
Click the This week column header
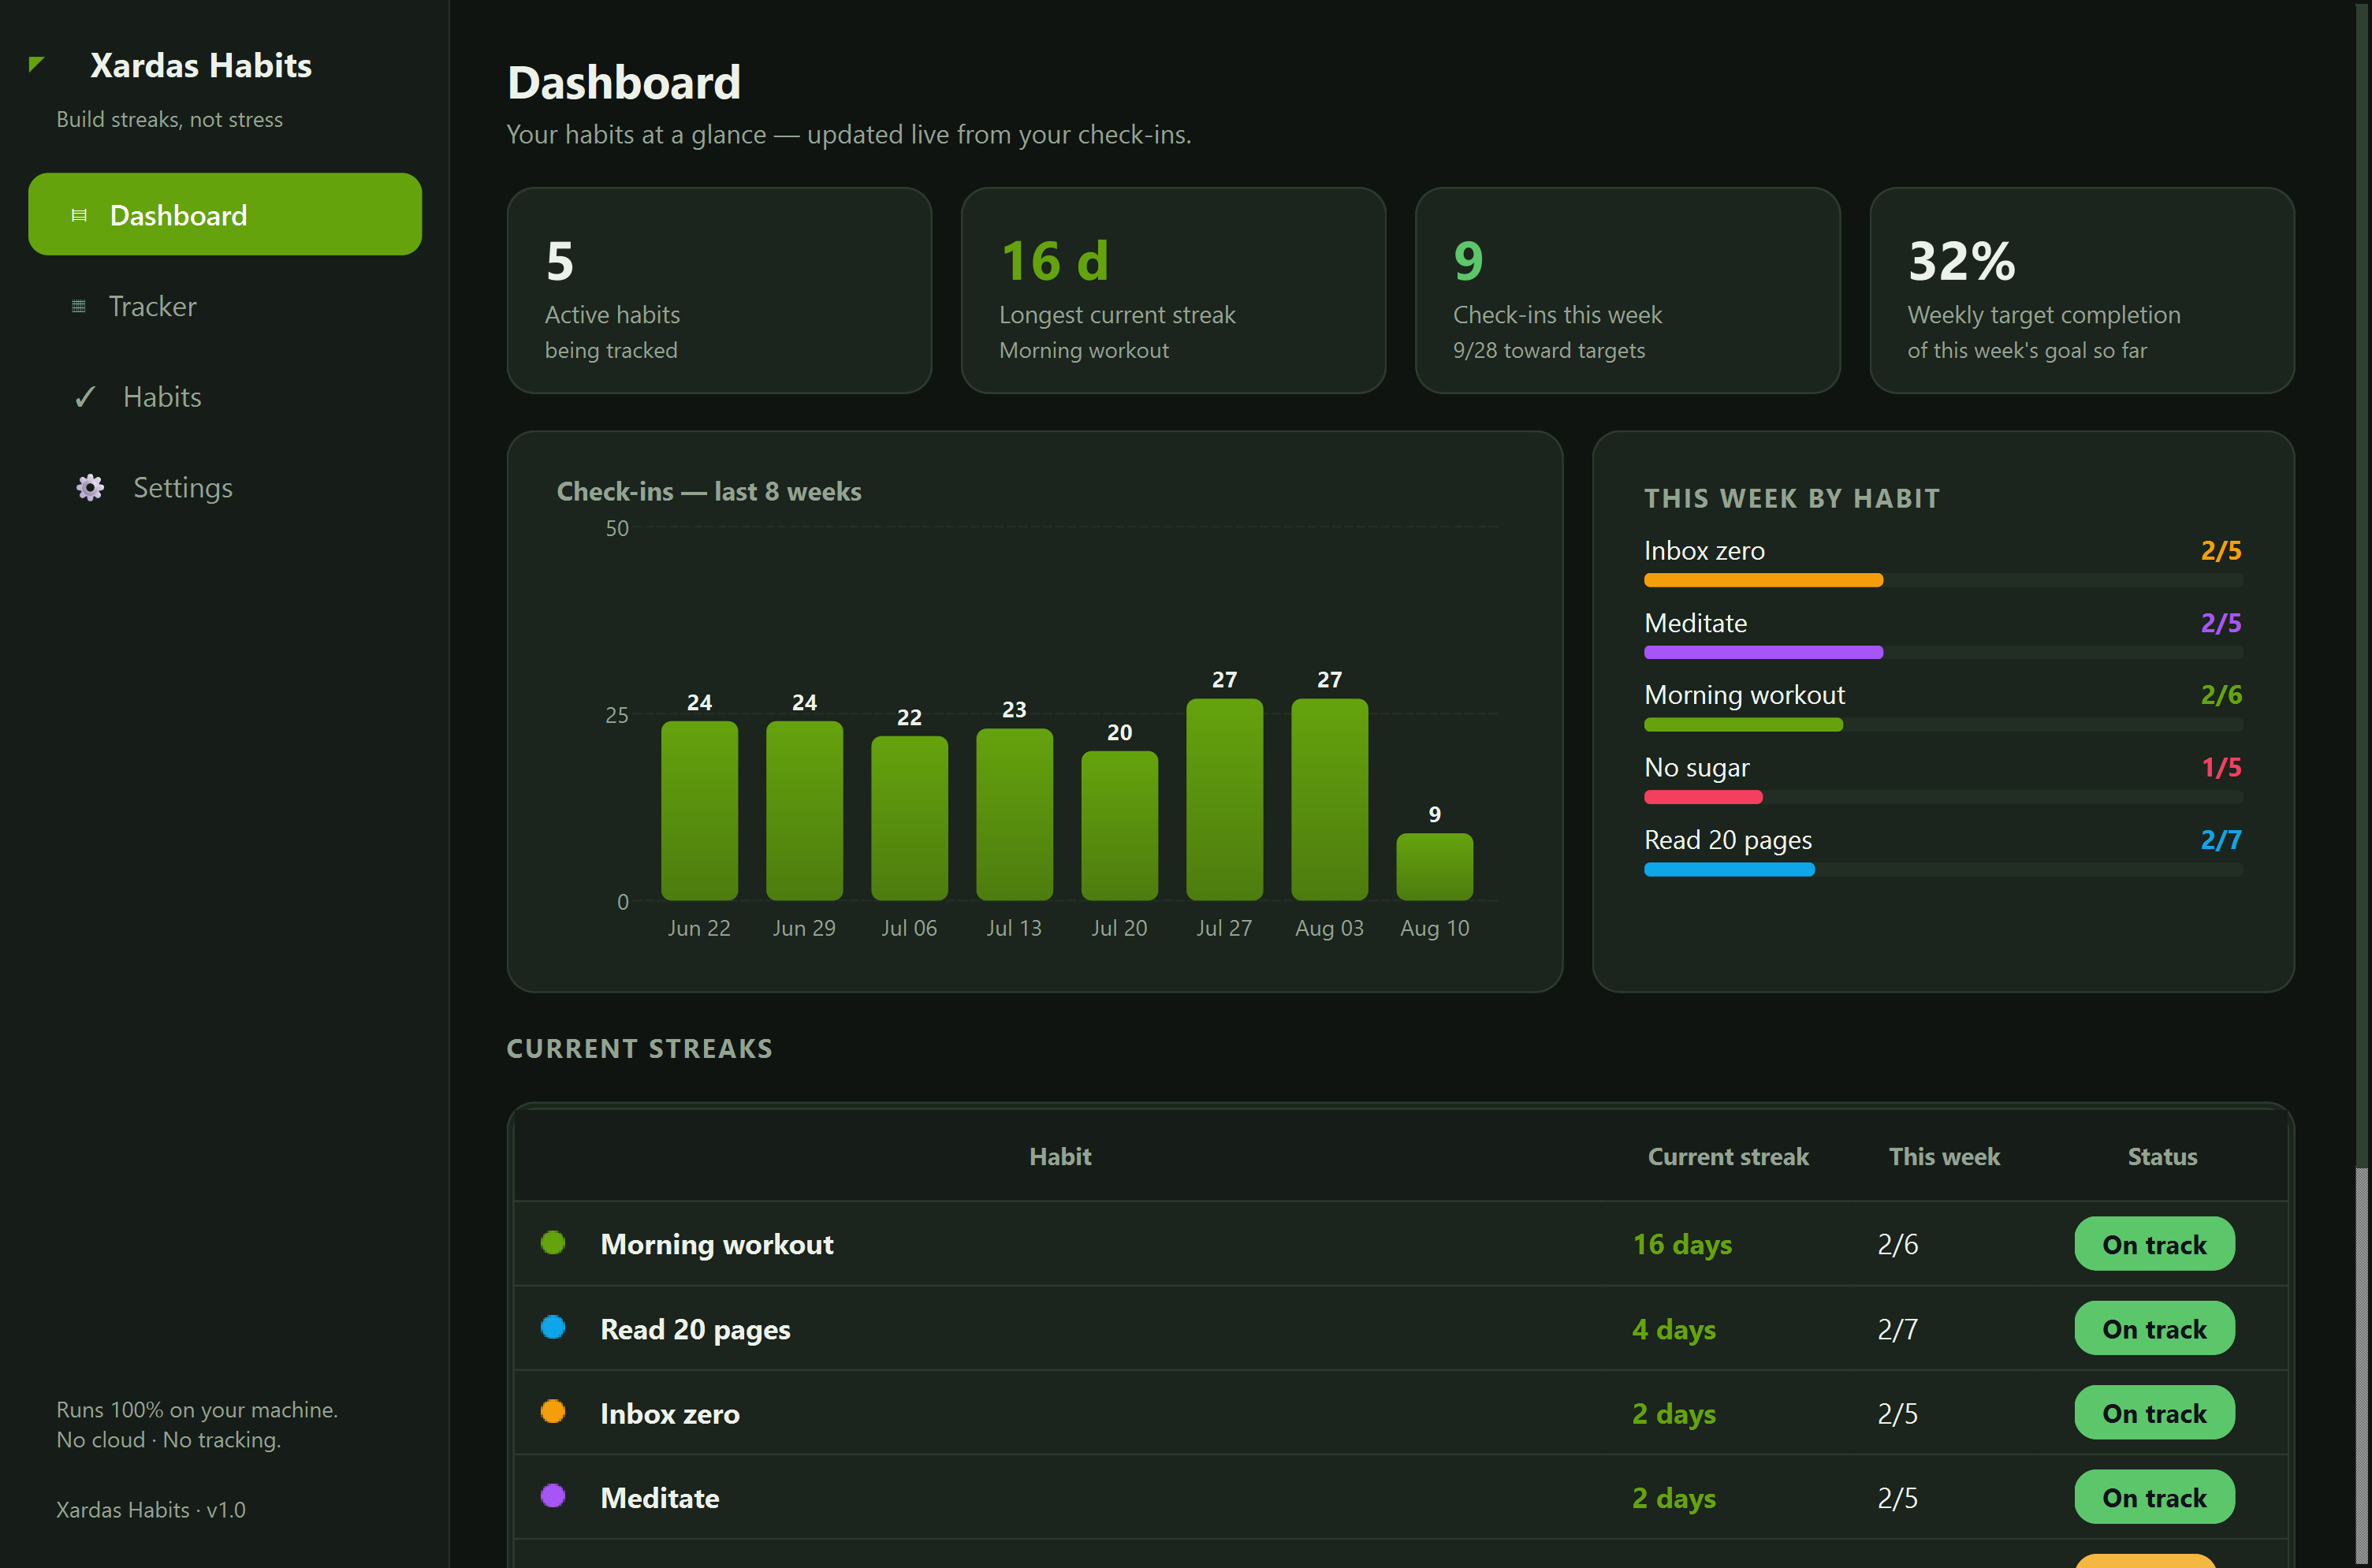tap(1944, 1157)
